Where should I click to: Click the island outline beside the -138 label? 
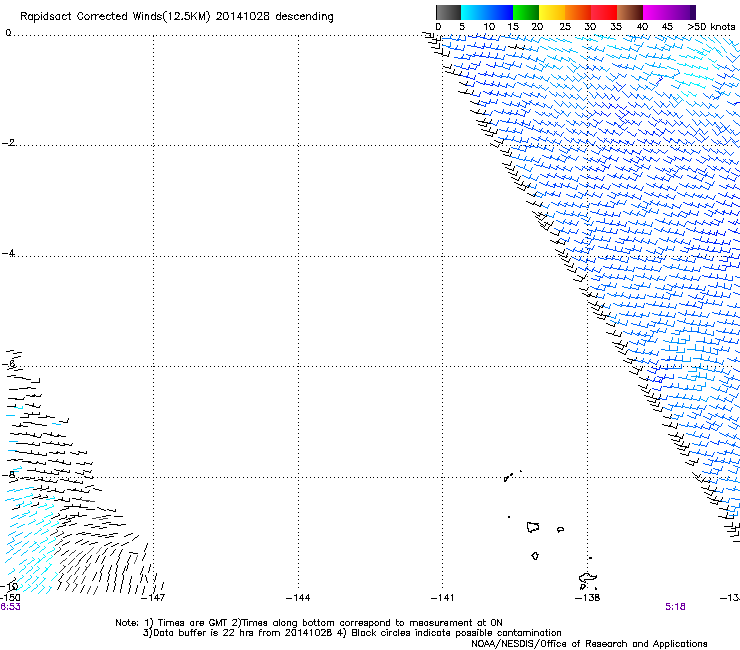pos(588,578)
